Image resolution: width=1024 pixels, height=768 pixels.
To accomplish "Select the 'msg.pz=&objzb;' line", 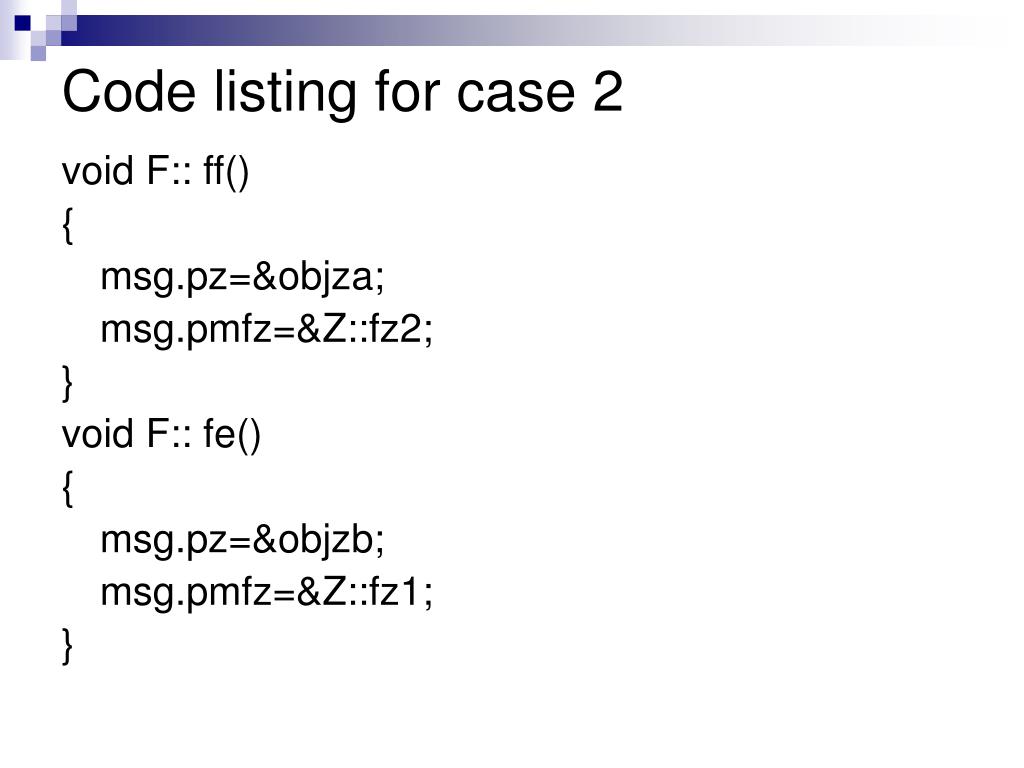I will pos(242,541).
